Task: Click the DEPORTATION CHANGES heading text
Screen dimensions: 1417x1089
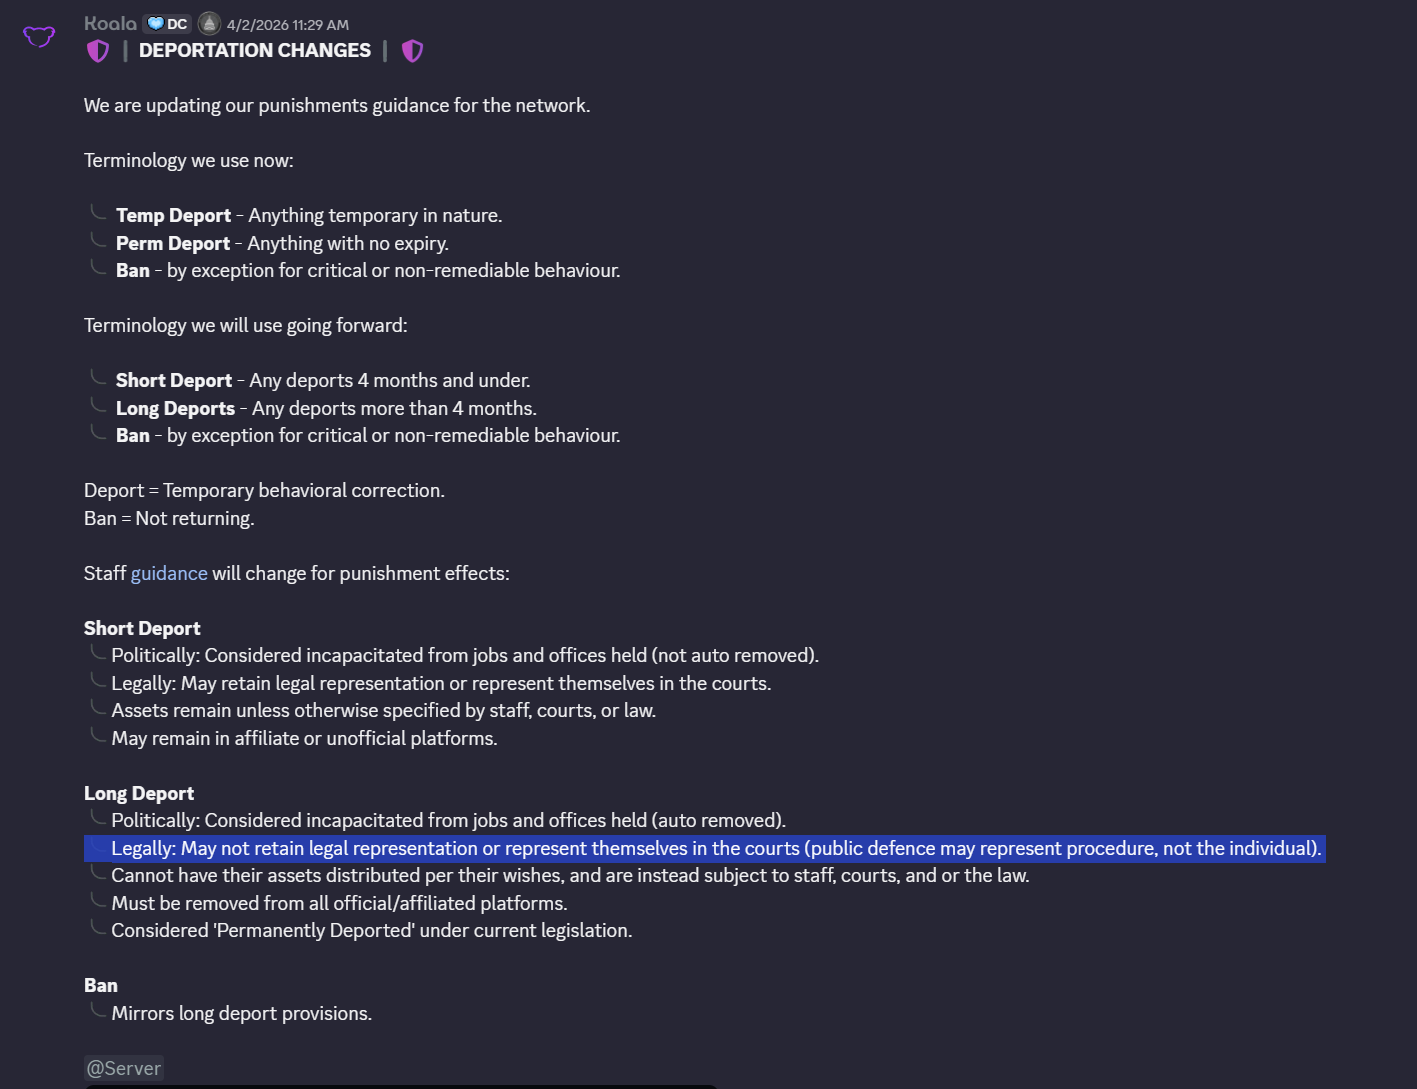Action: [255, 51]
